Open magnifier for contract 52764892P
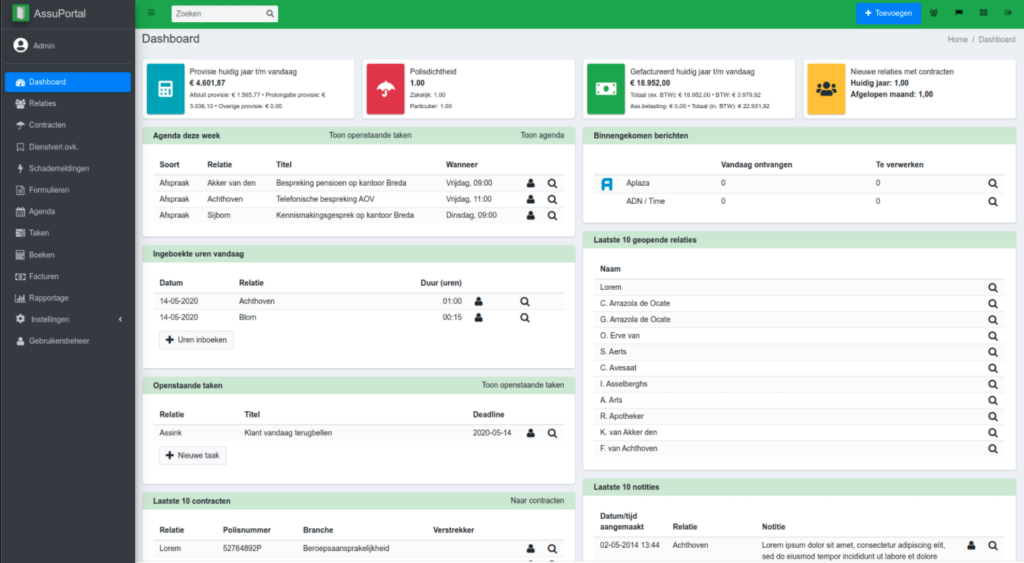This screenshot has height=563, width=1024. (x=552, y=549)
